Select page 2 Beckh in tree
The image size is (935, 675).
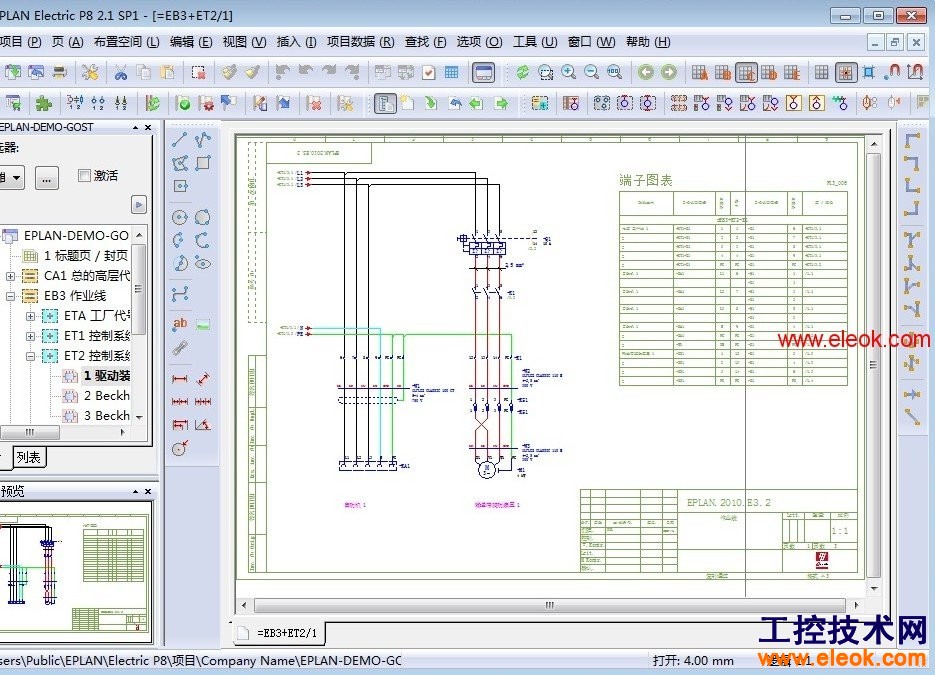(107, 396)
